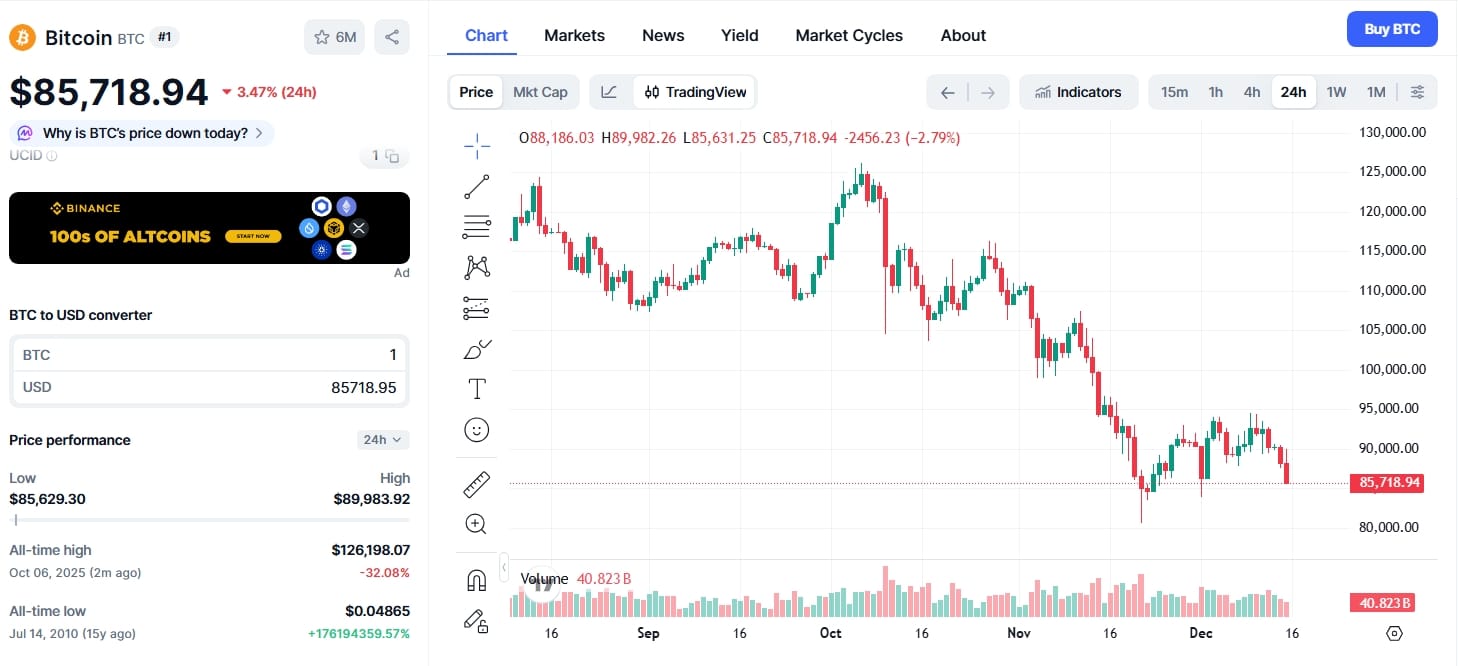Select the 1W chart timeframe
Viewport: 1458px width, 666px height.
point(1336,91)
